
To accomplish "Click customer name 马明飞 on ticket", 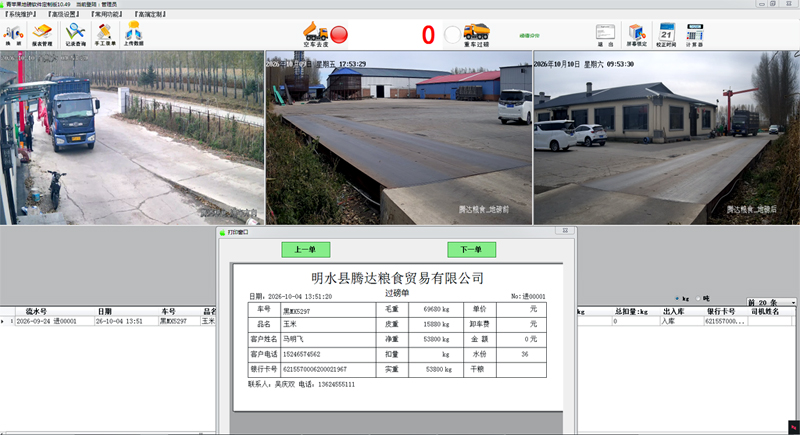I will click(x=293, y=339).
